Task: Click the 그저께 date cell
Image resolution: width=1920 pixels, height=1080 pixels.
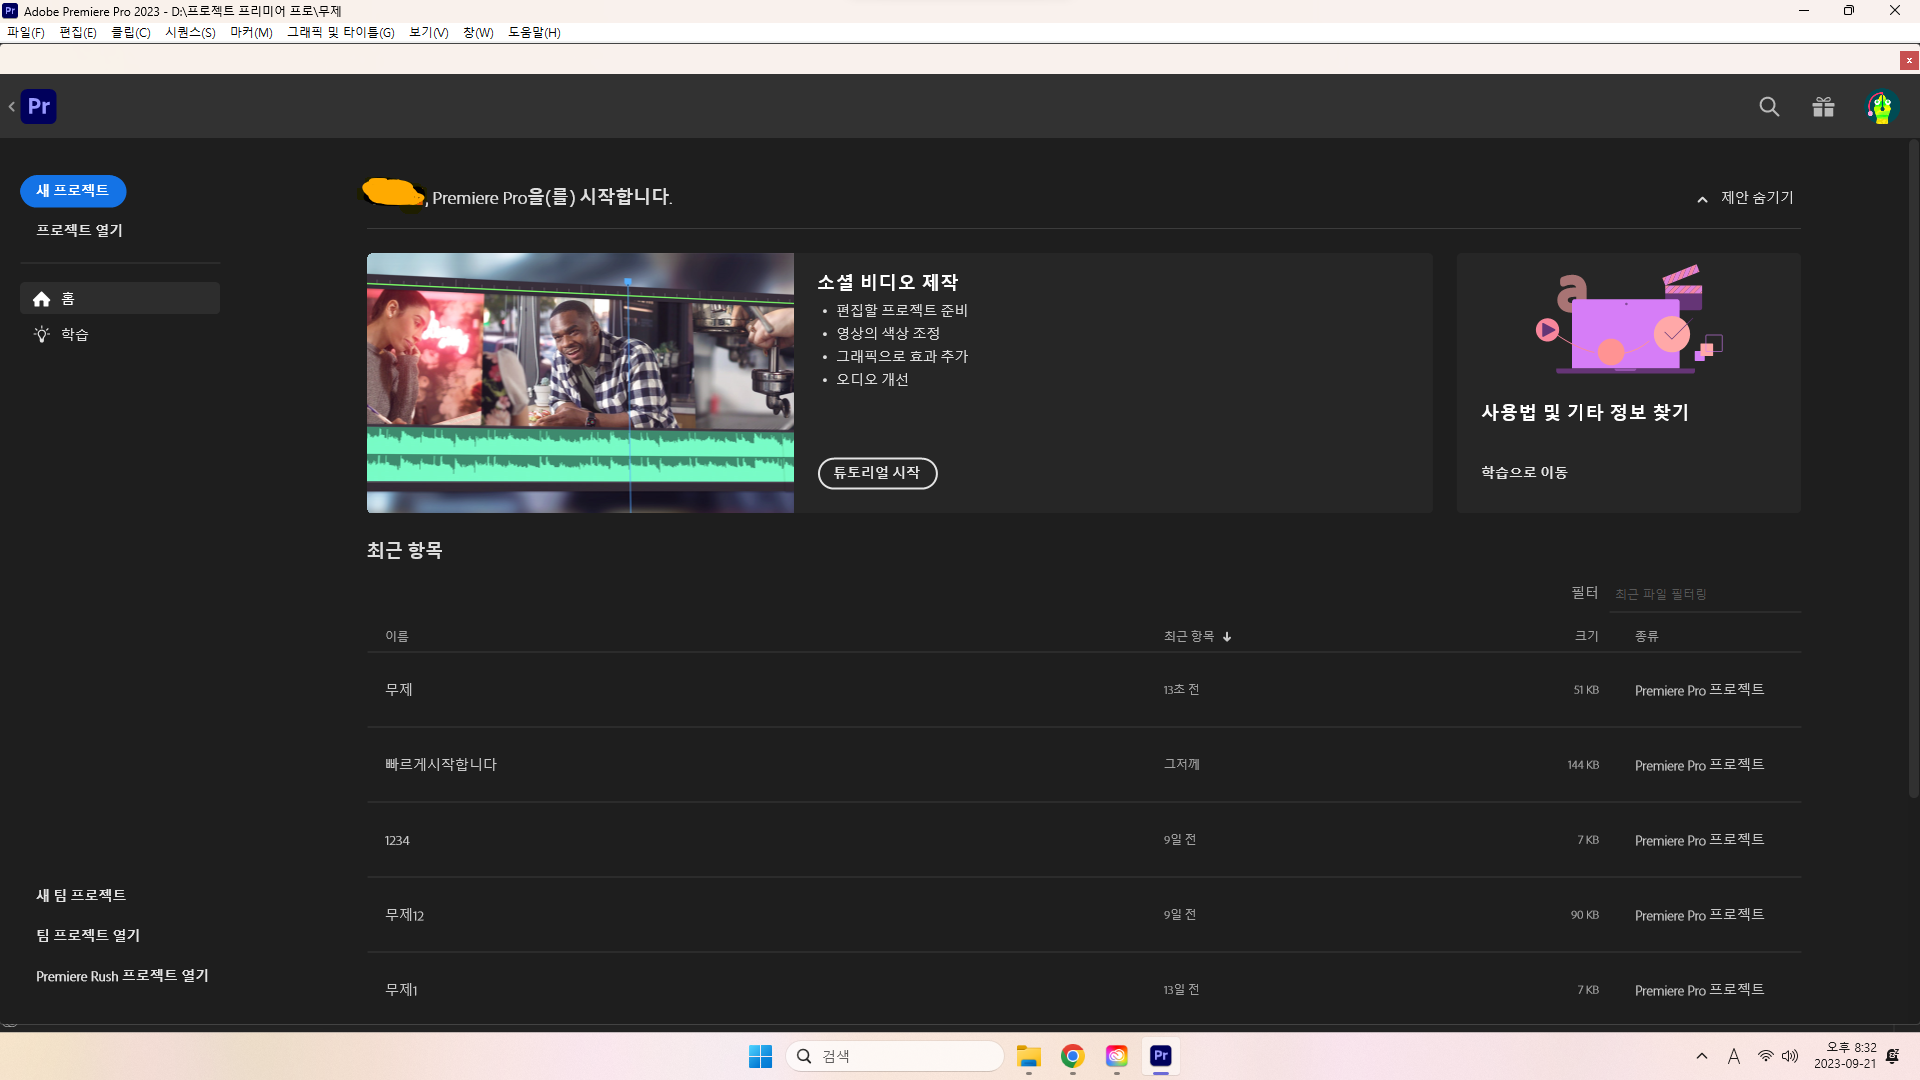Action: (1181, 765)
